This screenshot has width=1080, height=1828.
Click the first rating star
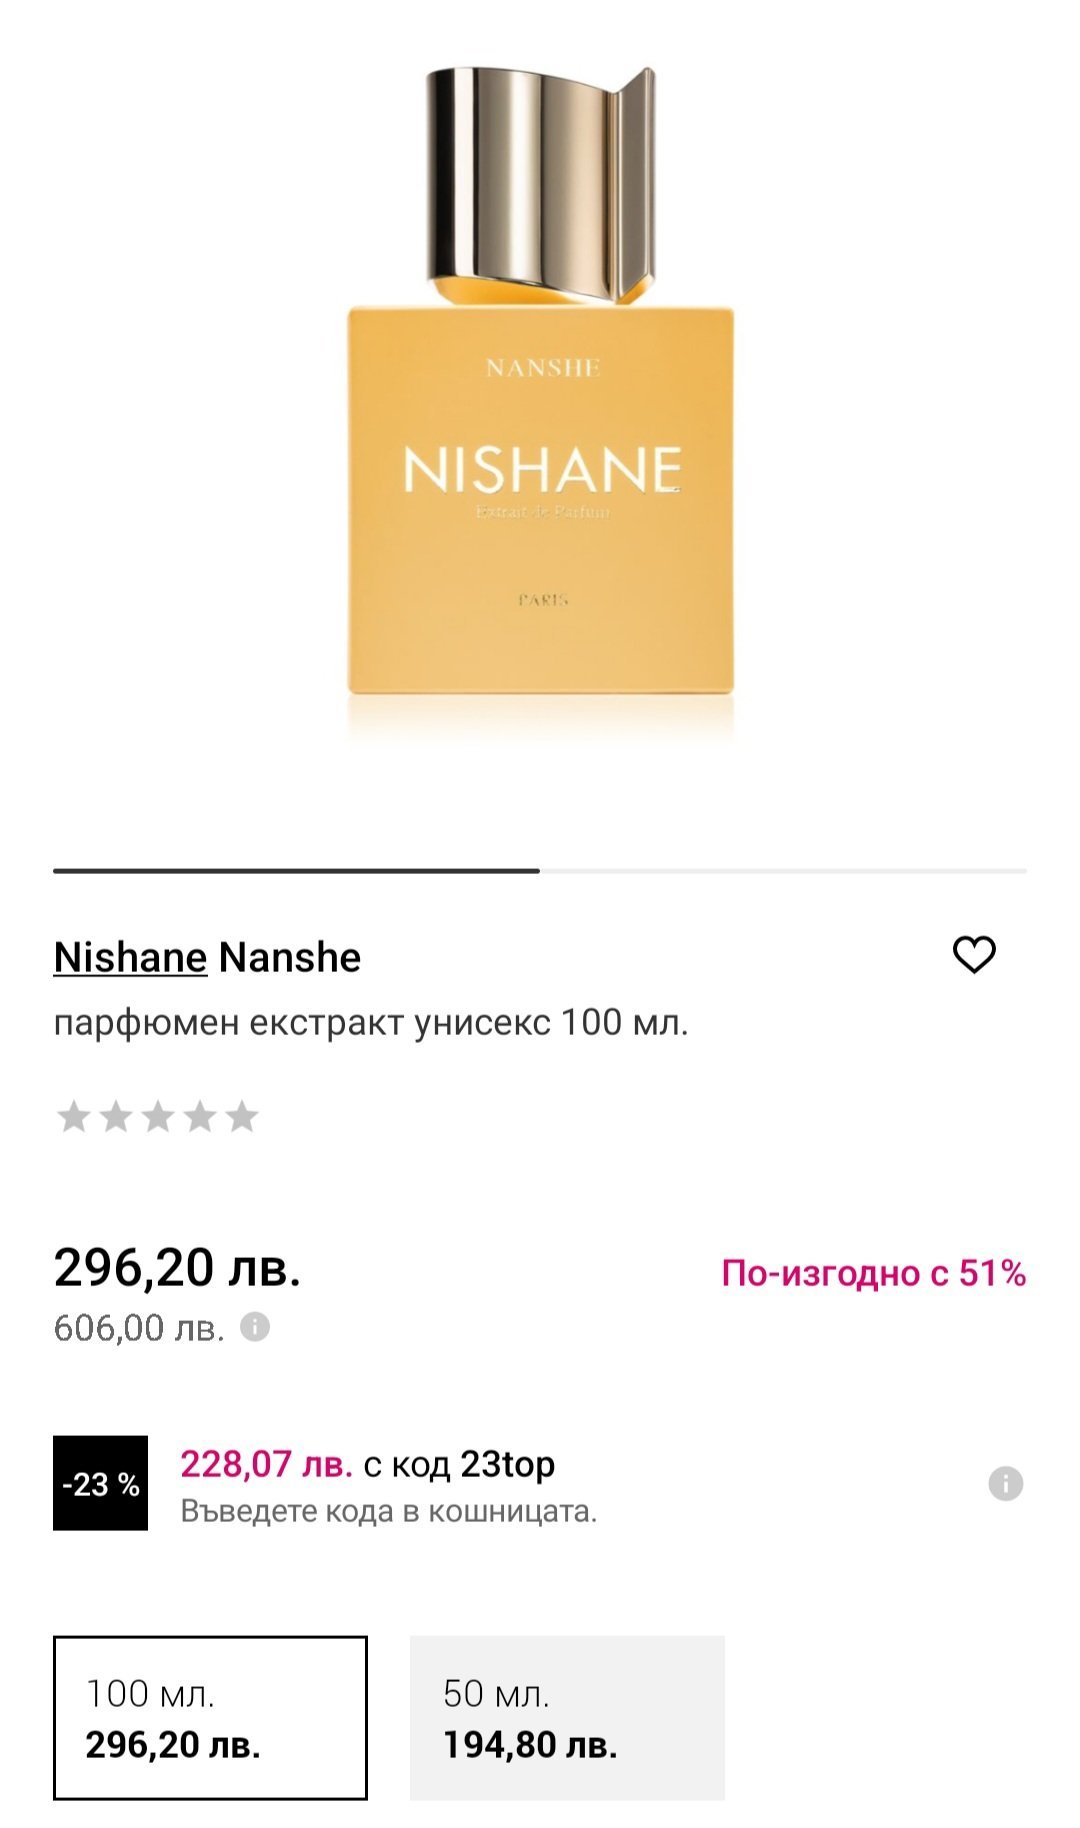point(73,1116)
